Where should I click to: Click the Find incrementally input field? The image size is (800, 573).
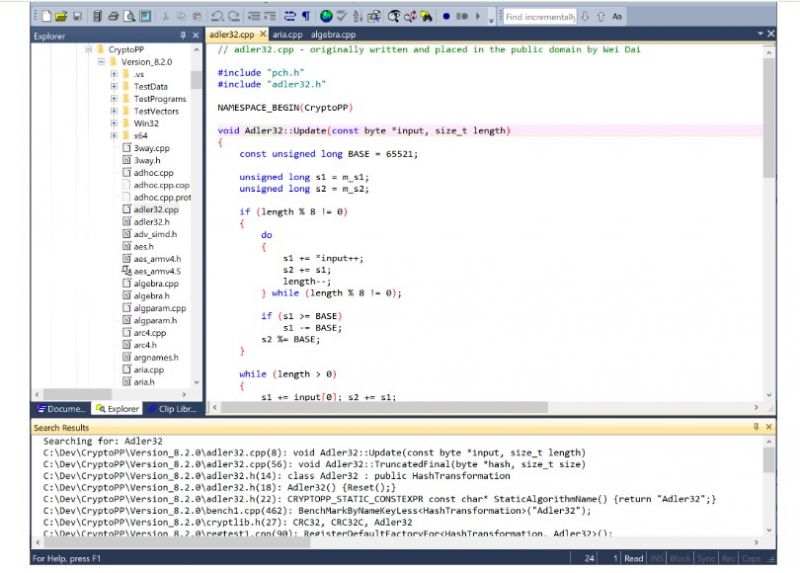(x=540, y=17)
